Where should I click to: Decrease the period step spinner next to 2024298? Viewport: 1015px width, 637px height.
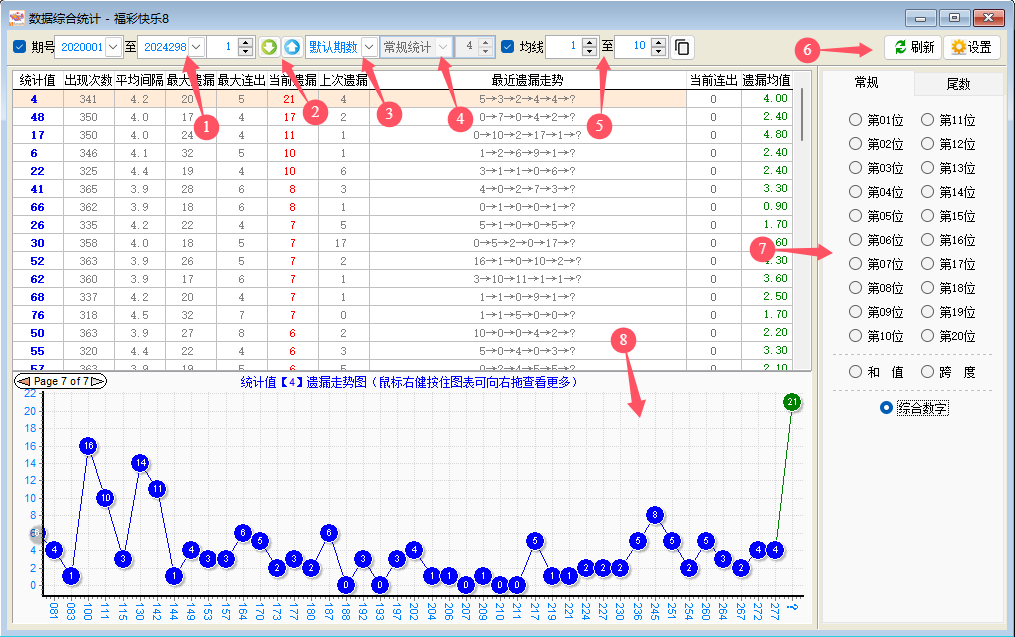click(x=245, y=52)
